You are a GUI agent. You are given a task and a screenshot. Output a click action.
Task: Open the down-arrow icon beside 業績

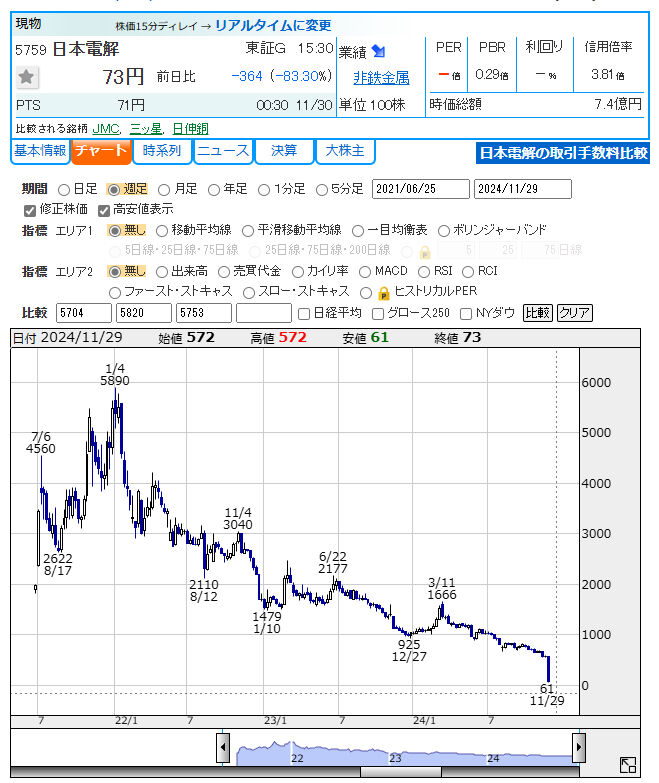click(378, 51)
